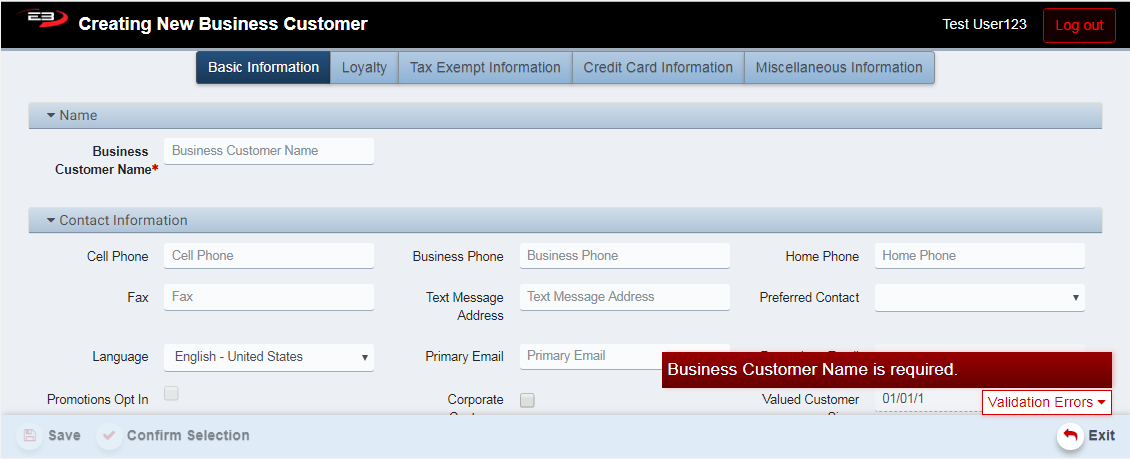Click the Save floppy disk icon
This screenshot has height=459, width=1130.
[30, 435]
